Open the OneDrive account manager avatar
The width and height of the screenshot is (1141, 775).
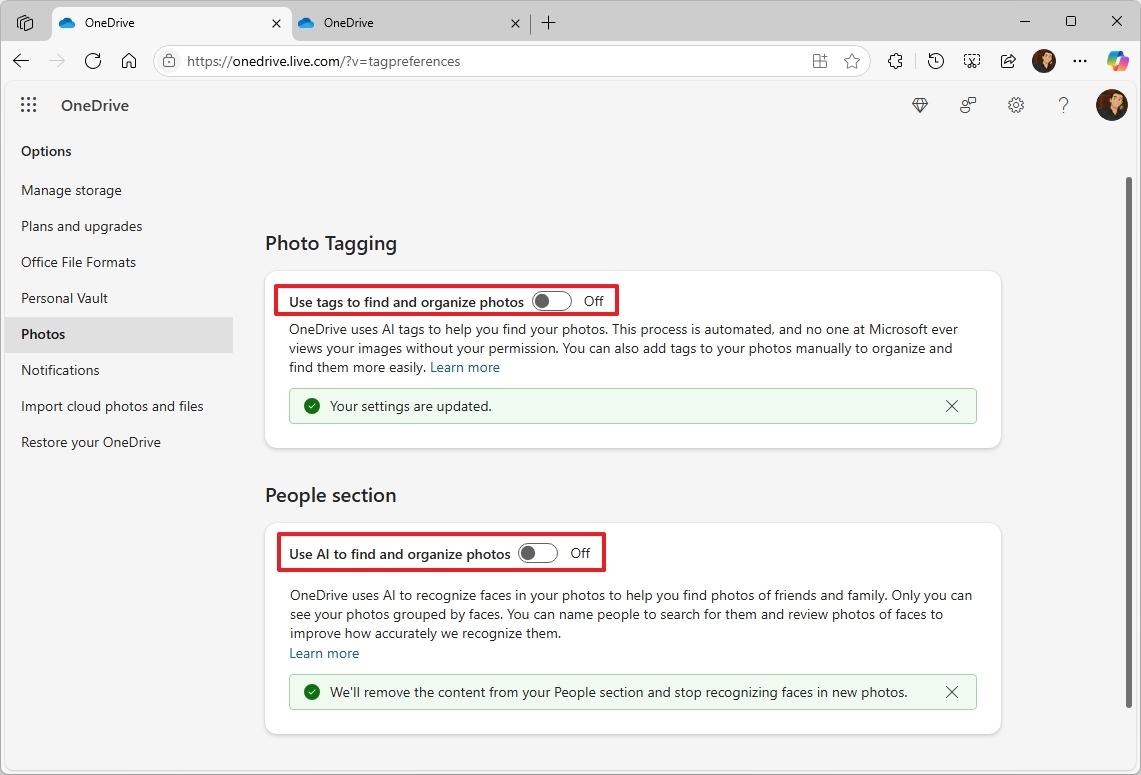point(1112,106)
